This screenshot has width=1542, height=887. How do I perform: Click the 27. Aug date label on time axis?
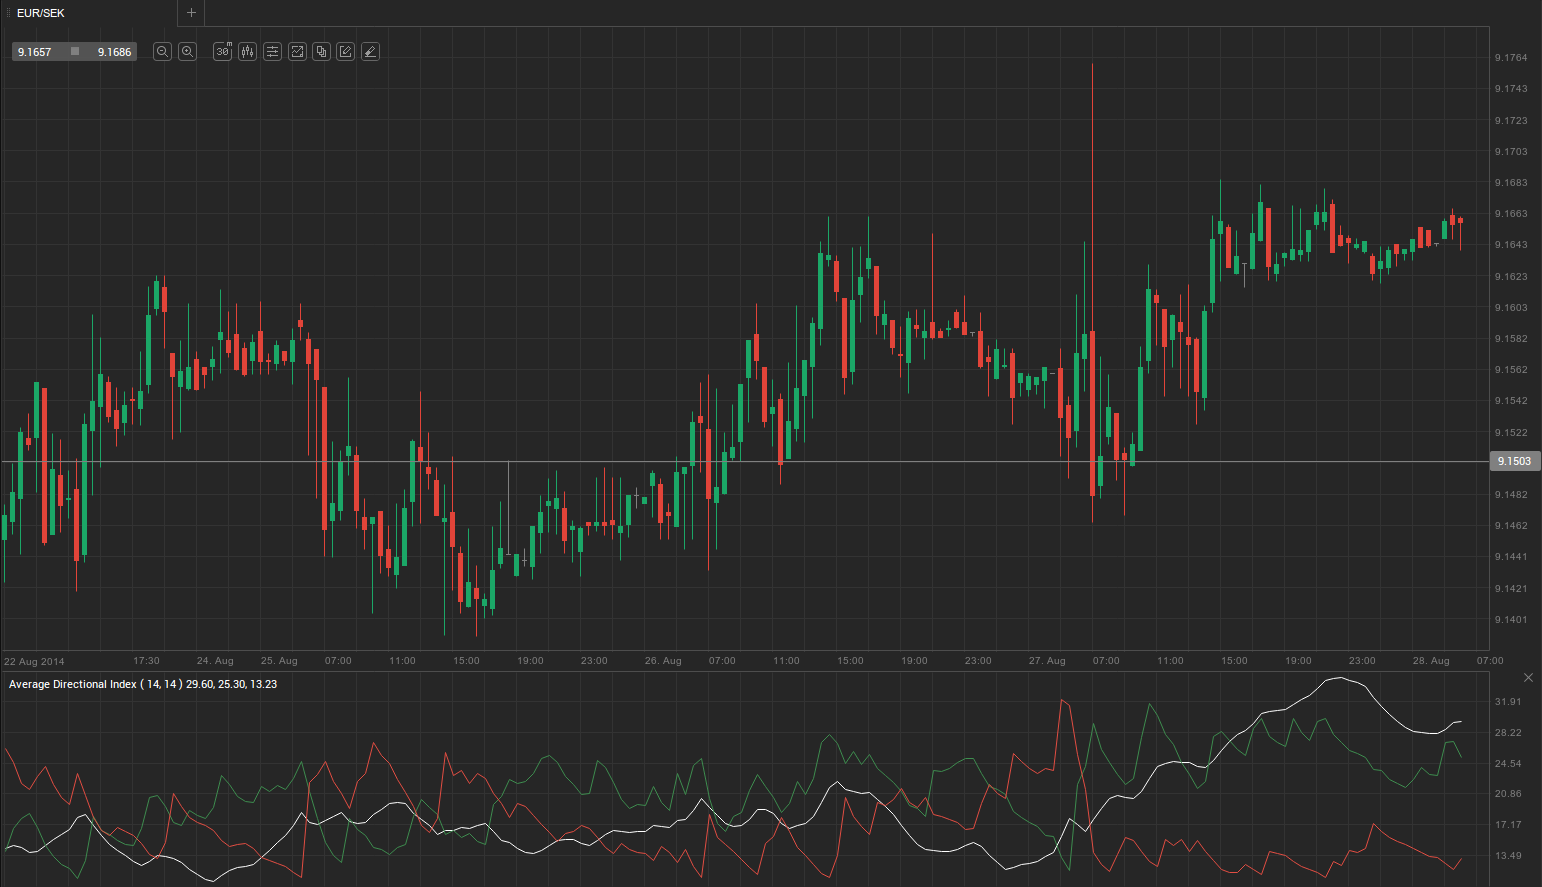(1047, 660)
